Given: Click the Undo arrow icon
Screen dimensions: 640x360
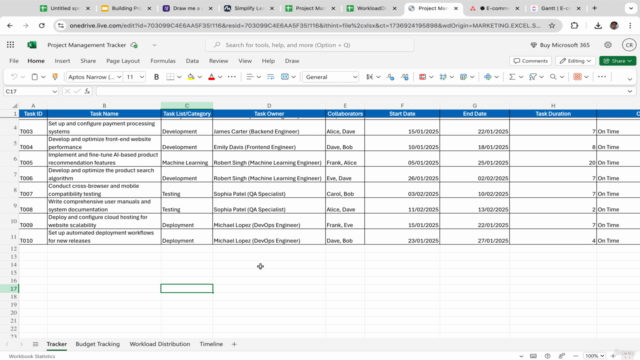Looking at the screenshot, I should [x=14, y=77].
